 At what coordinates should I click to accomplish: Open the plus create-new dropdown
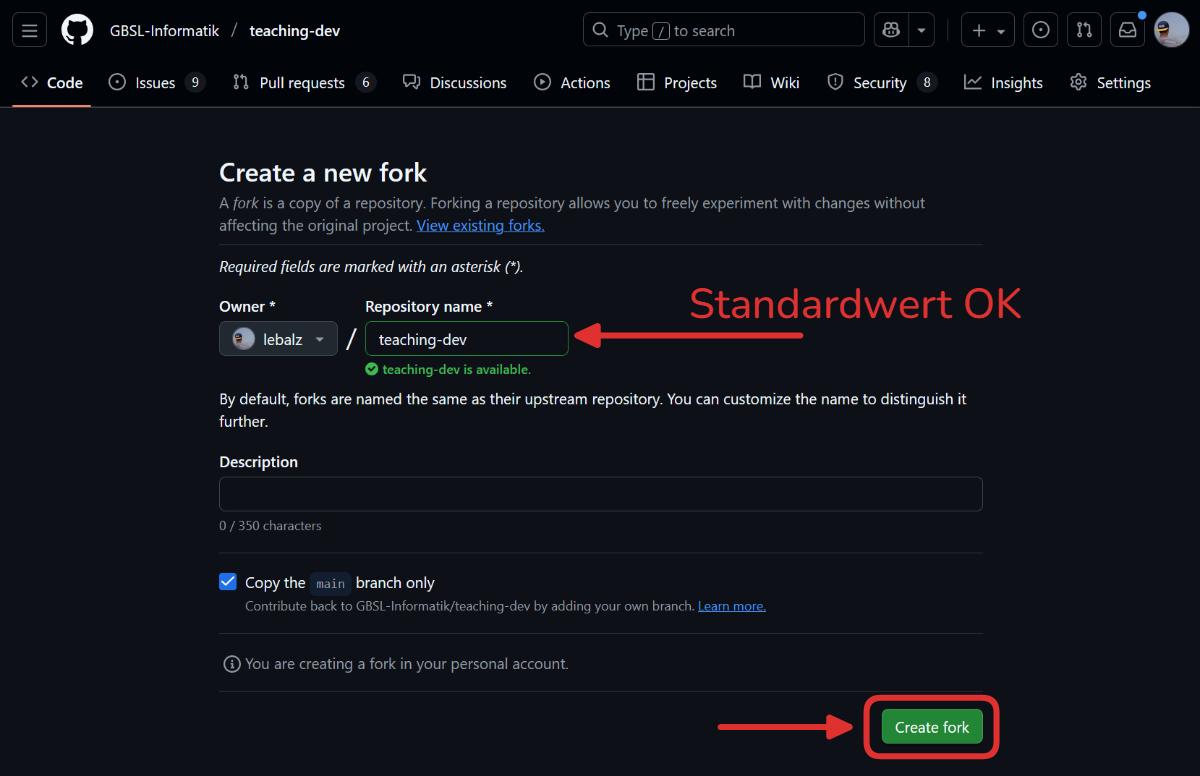click(x=988, y=30)
